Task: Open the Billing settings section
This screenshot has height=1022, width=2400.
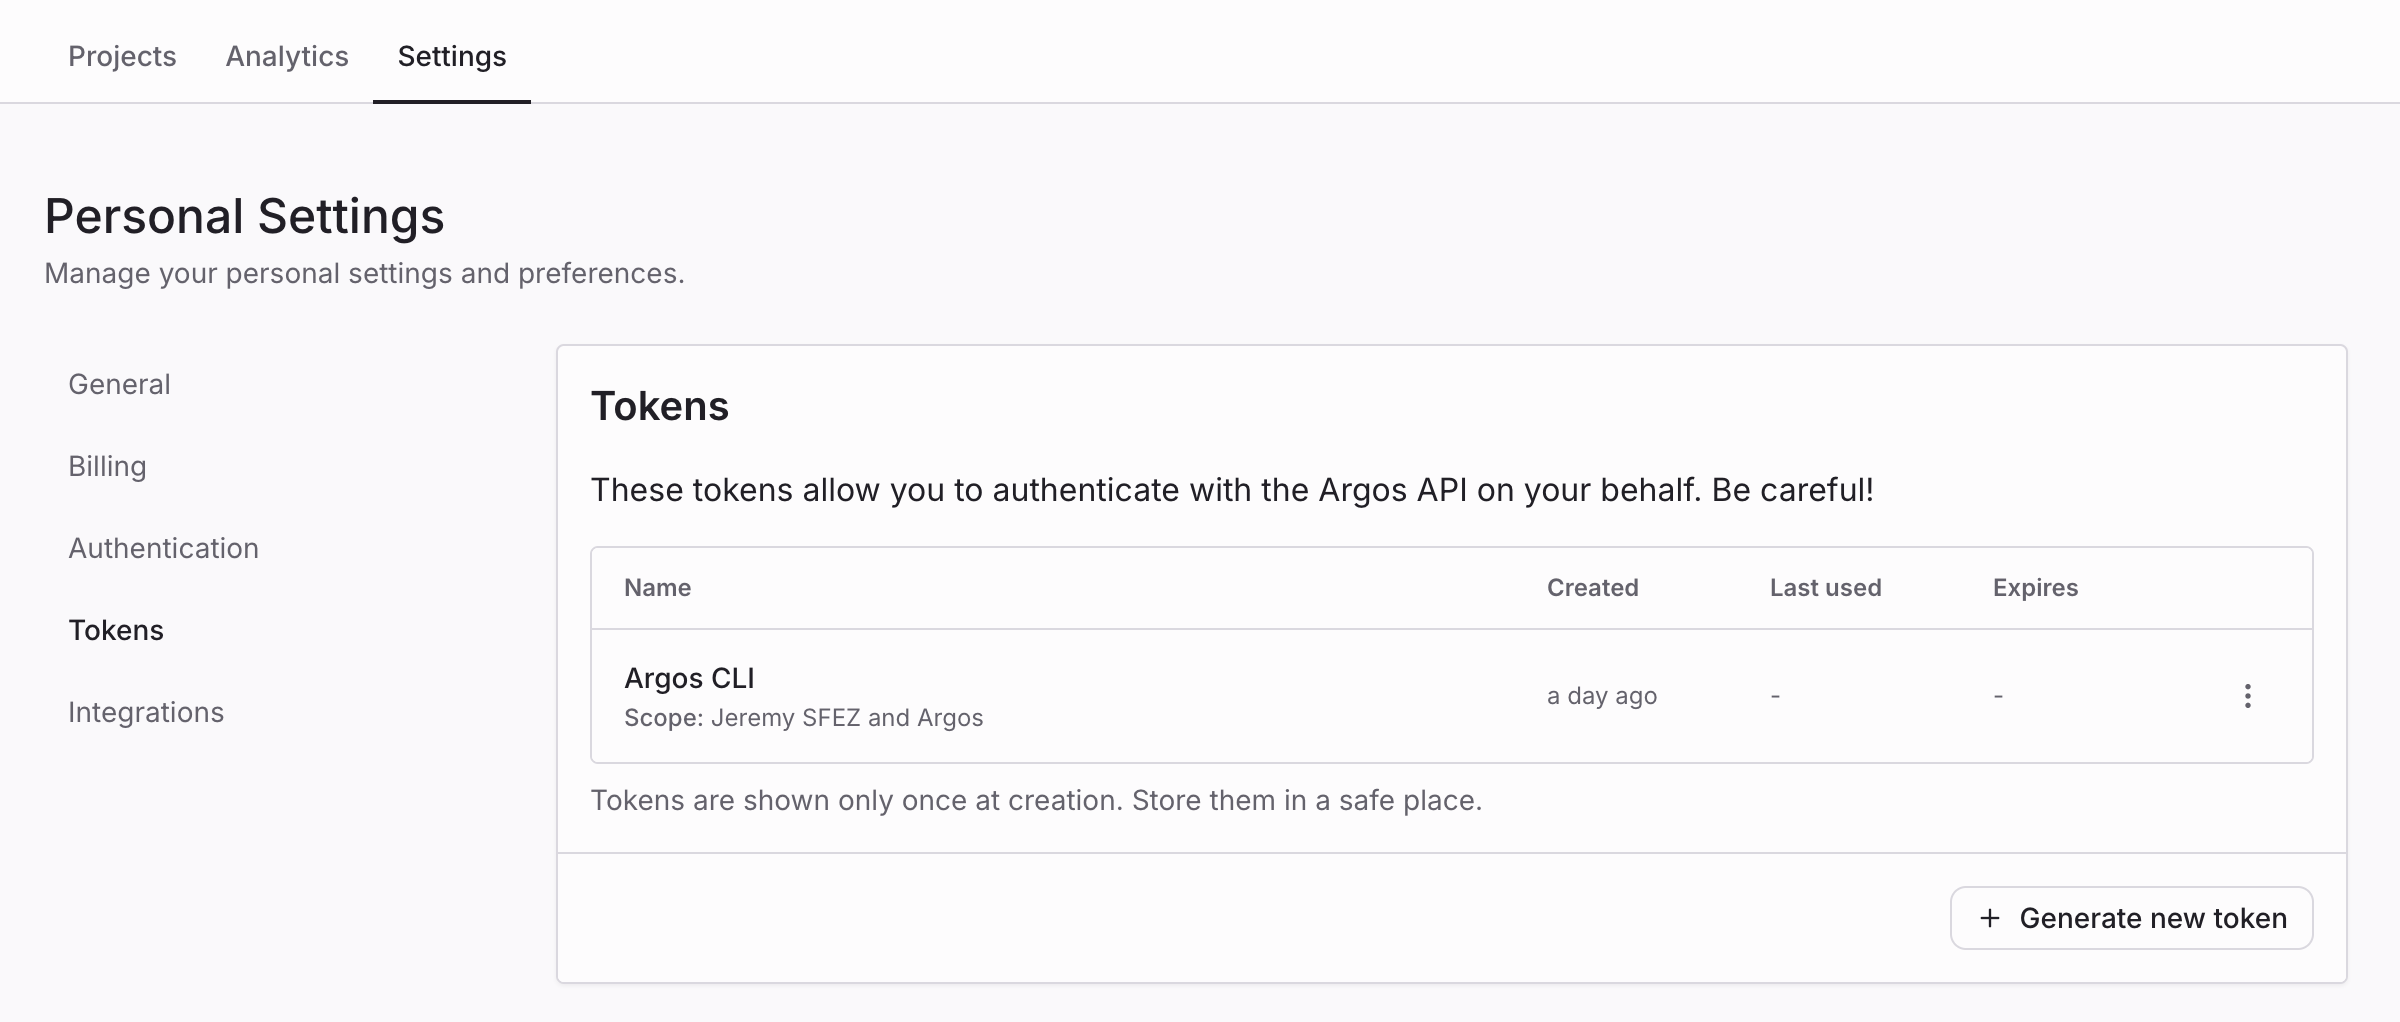Action: tap(107, 466)
